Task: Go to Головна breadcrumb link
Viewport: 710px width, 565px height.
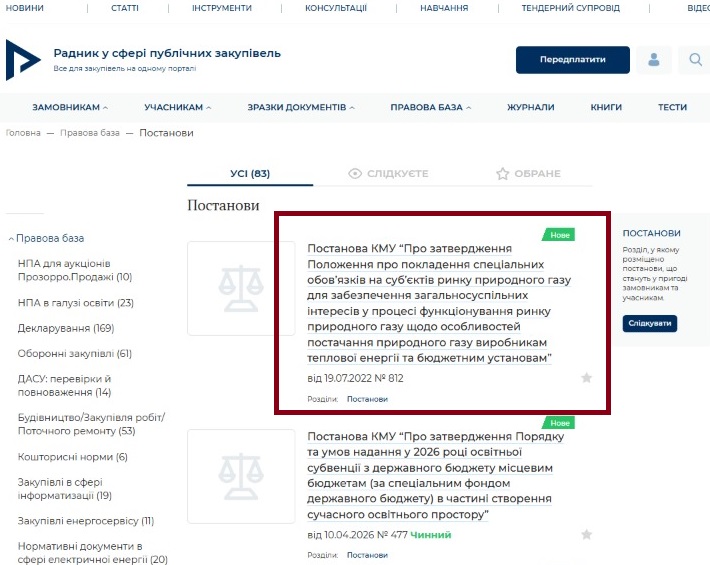Action: click(x=23, y=133)
